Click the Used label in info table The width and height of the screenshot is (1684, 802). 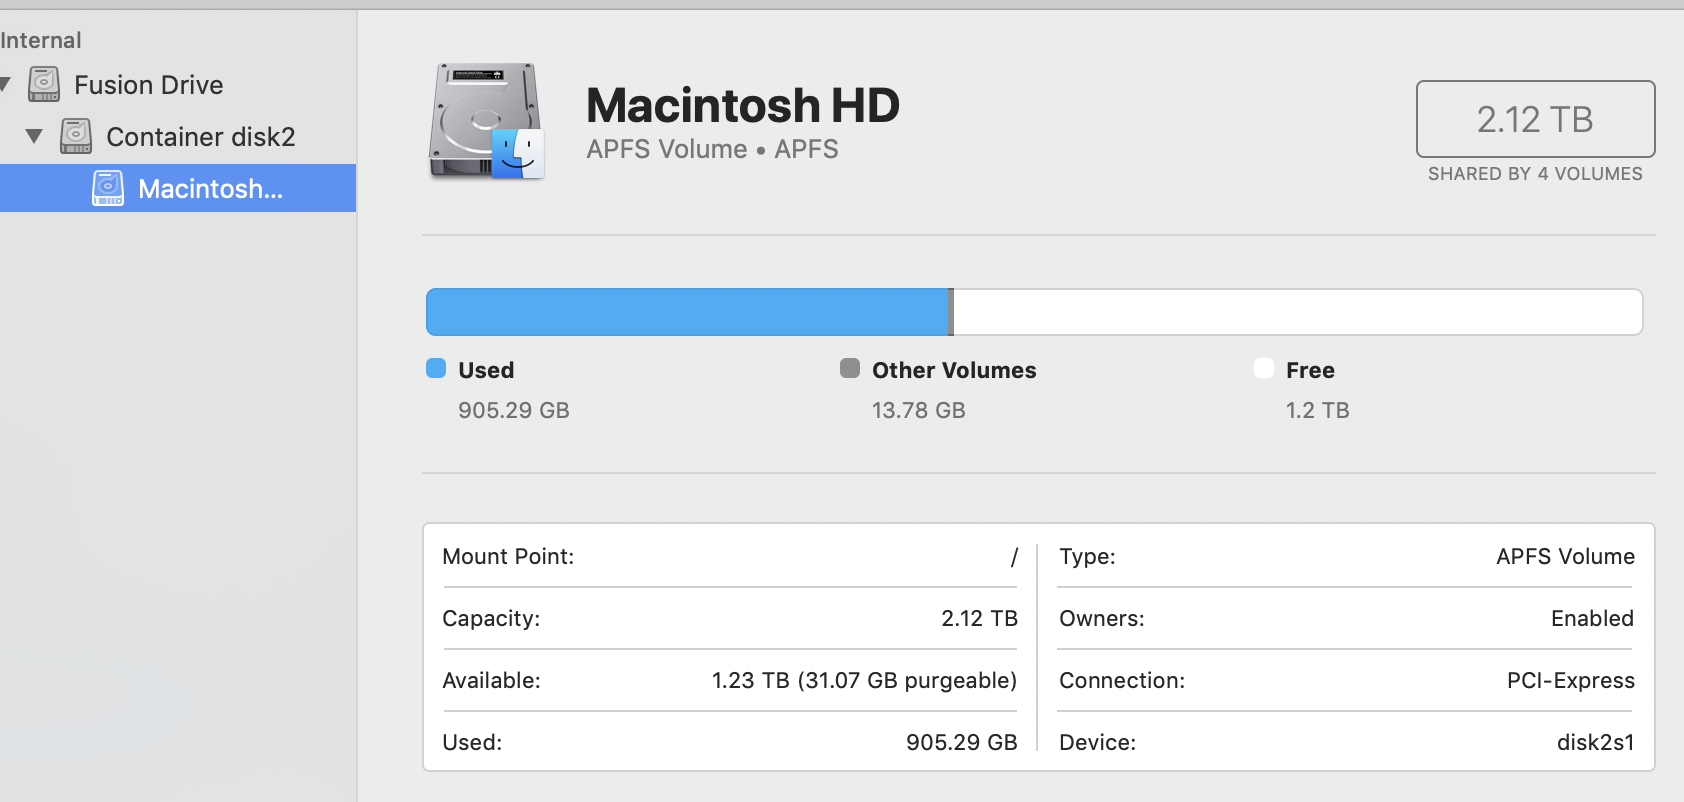click(x=472, y=742)
